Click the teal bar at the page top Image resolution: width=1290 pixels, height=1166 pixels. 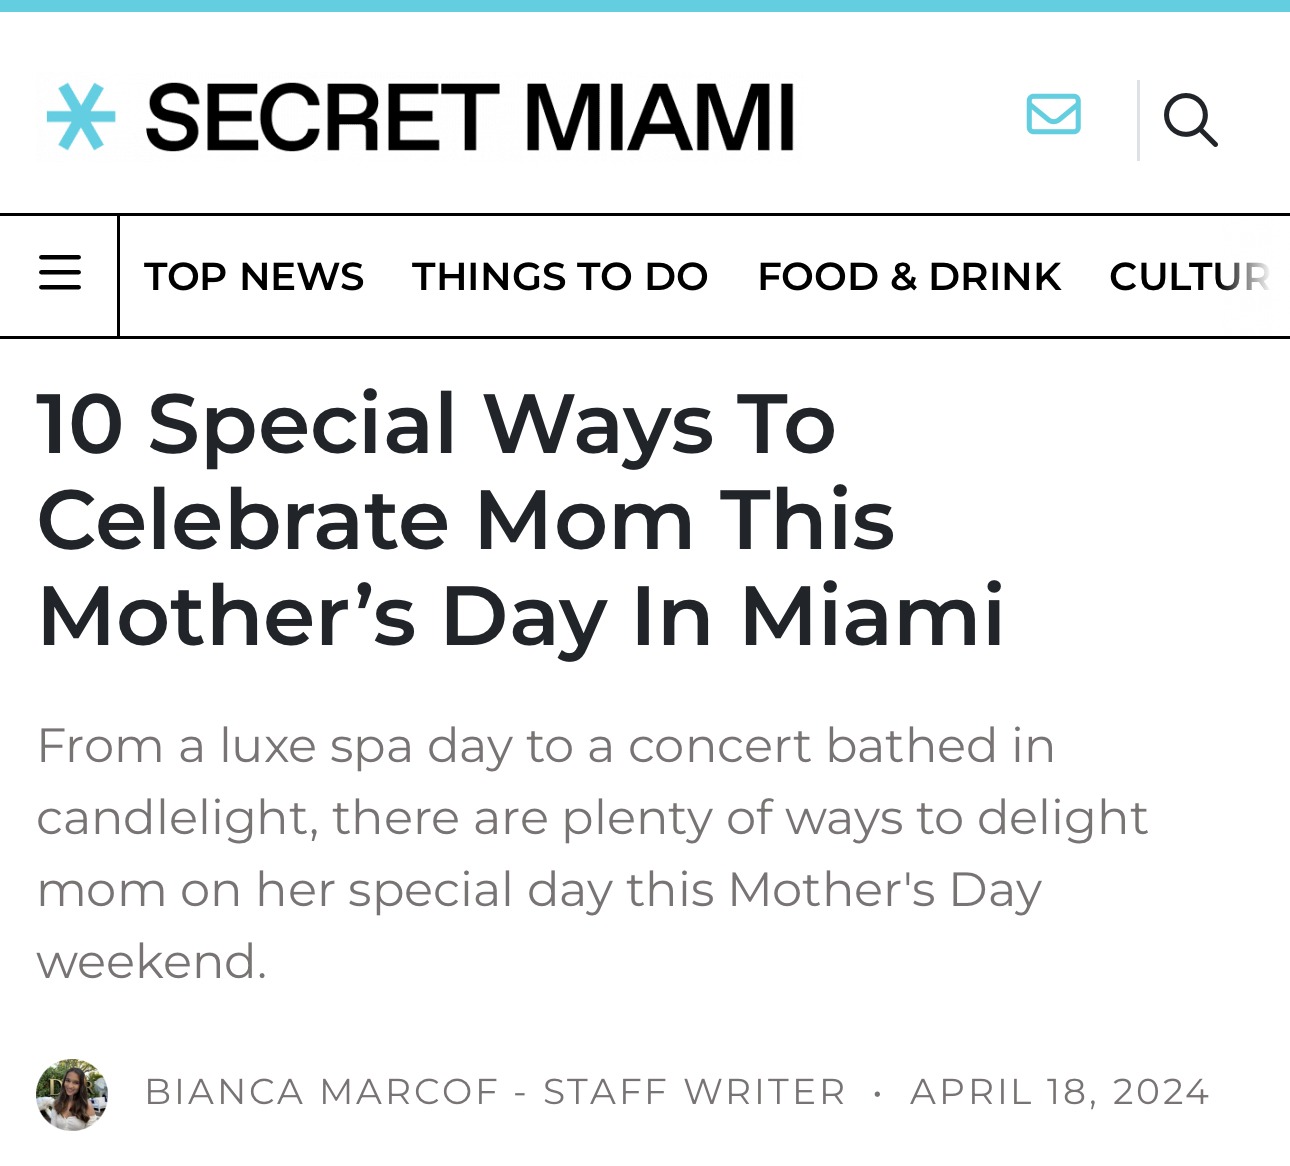click(x=645, y=6)
